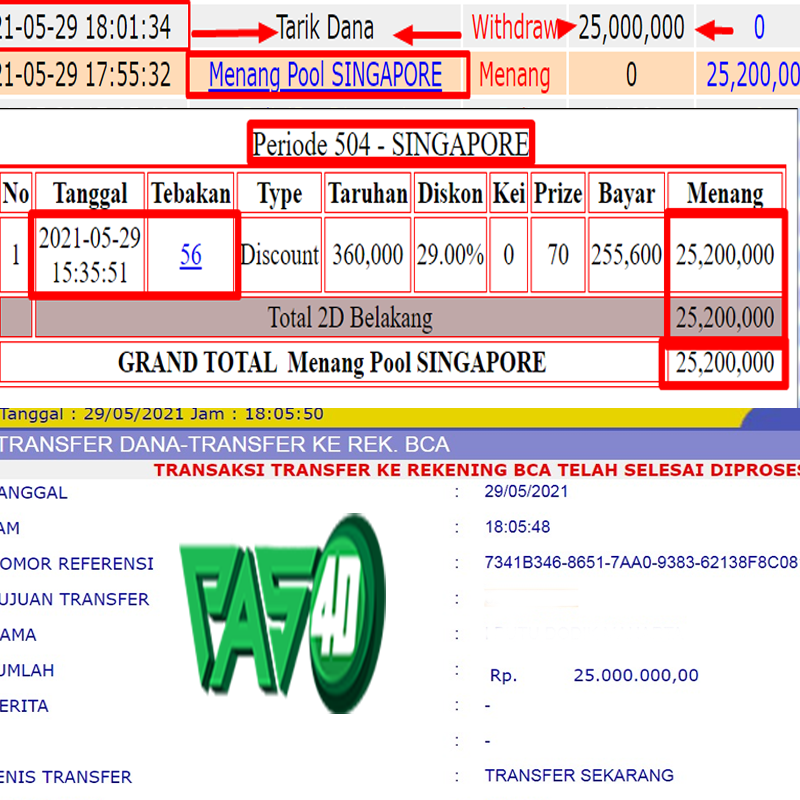Select the transfer date value 29/05/2021
Viewport: 800px width, 800px height.
(x=526, y=491)
